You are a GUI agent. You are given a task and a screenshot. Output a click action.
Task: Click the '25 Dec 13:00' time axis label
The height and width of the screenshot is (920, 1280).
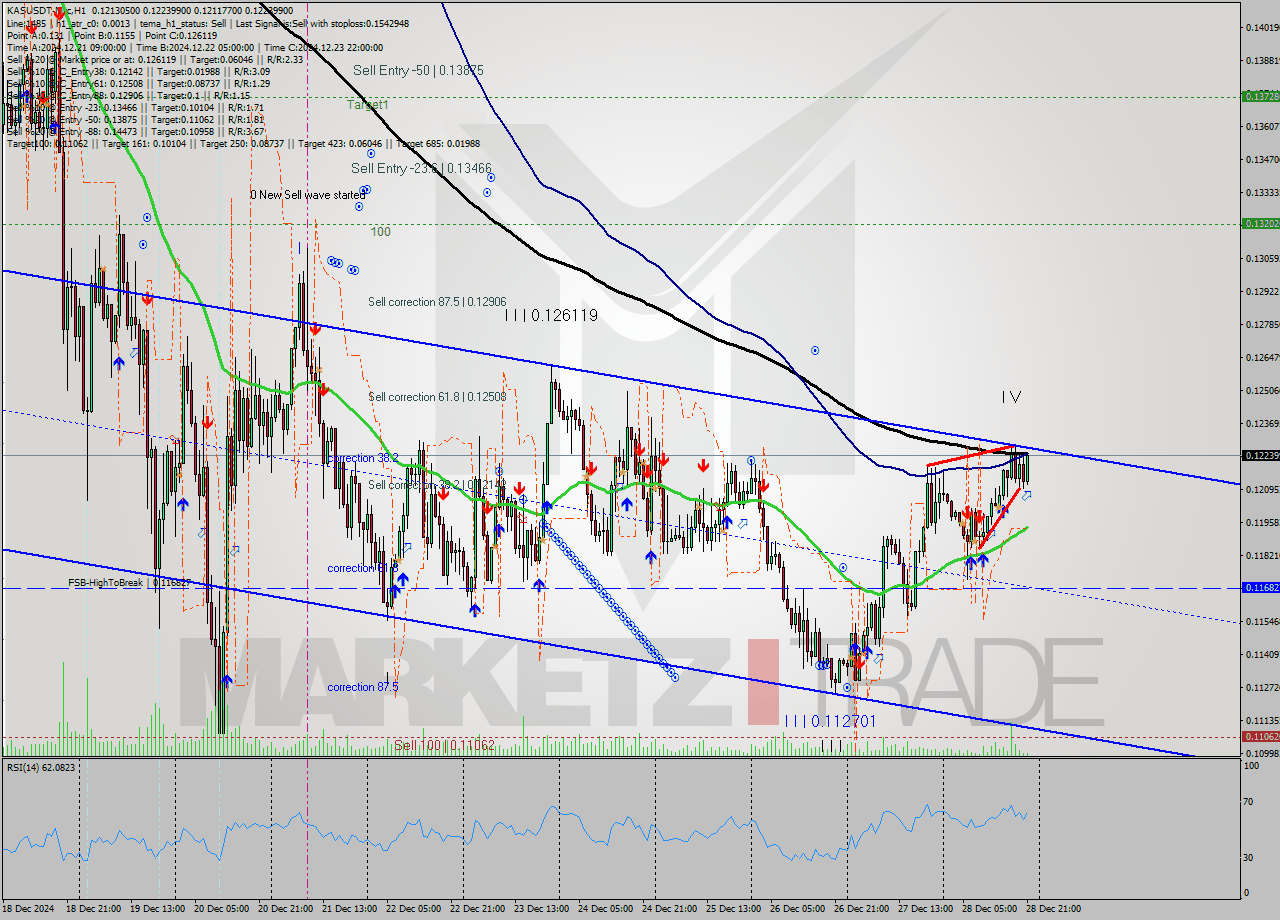point(735,909)
